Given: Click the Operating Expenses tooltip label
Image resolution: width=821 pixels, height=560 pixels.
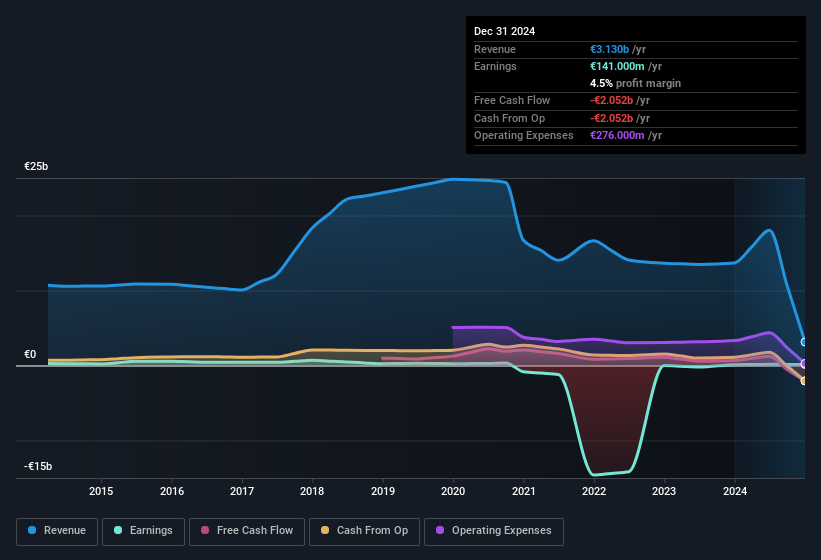Looking at the screenshot, I should (524, 135).
